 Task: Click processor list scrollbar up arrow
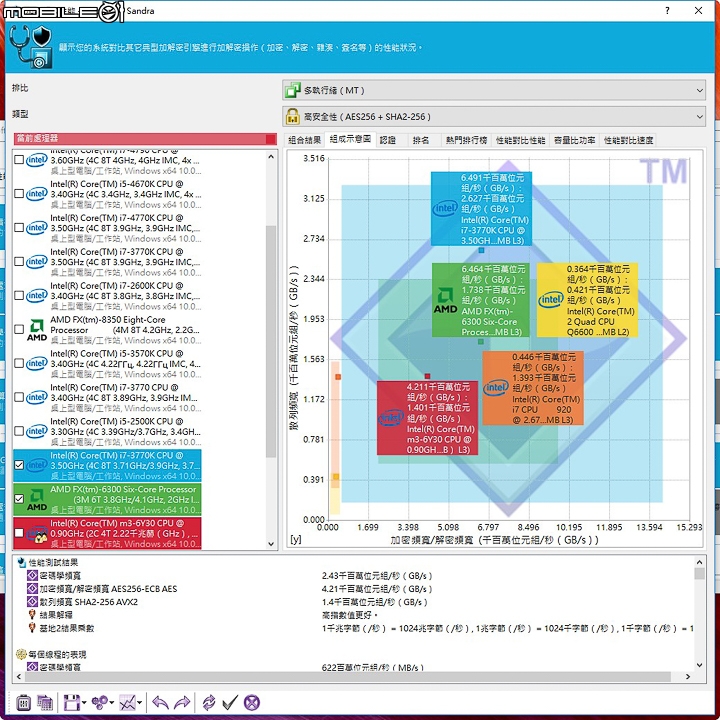coord(271,157)
